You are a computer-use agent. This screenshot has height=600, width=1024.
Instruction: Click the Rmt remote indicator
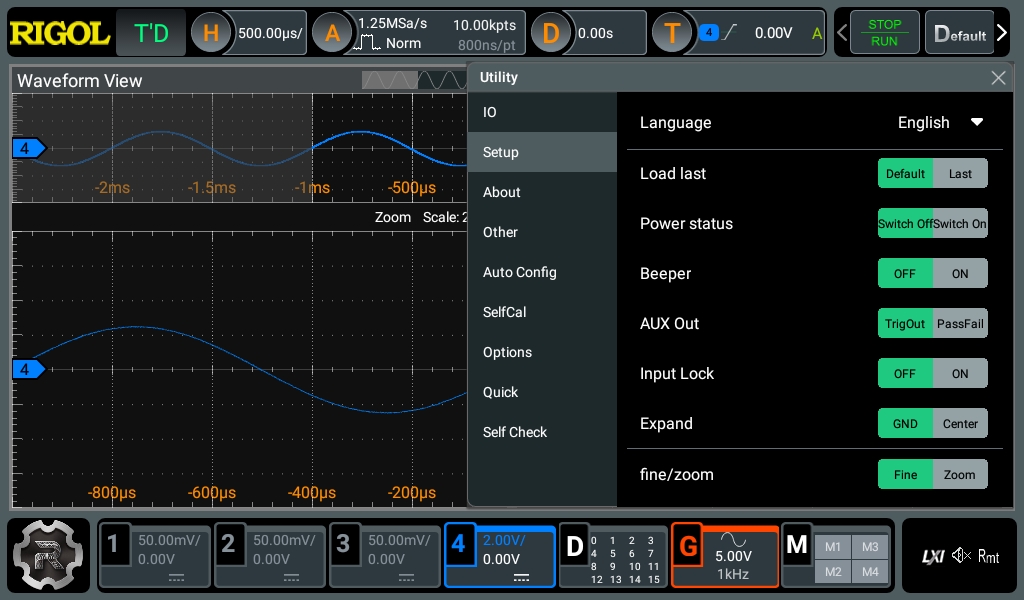point(988,557)
